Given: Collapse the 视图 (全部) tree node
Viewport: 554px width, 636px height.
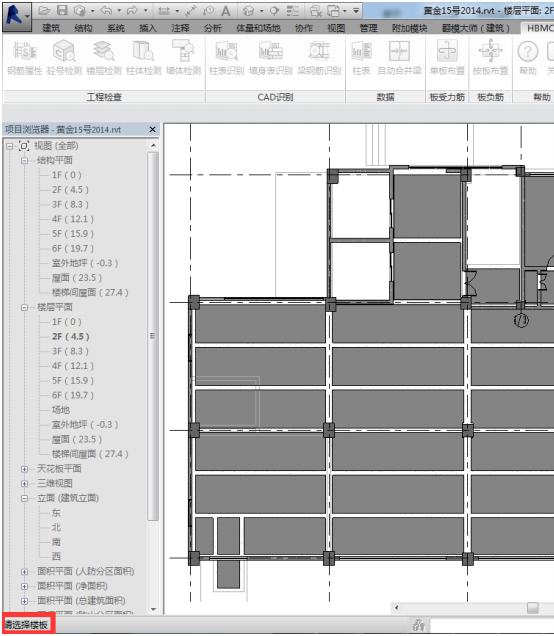Looking at the screenshot, I should (x=10, y=146).
